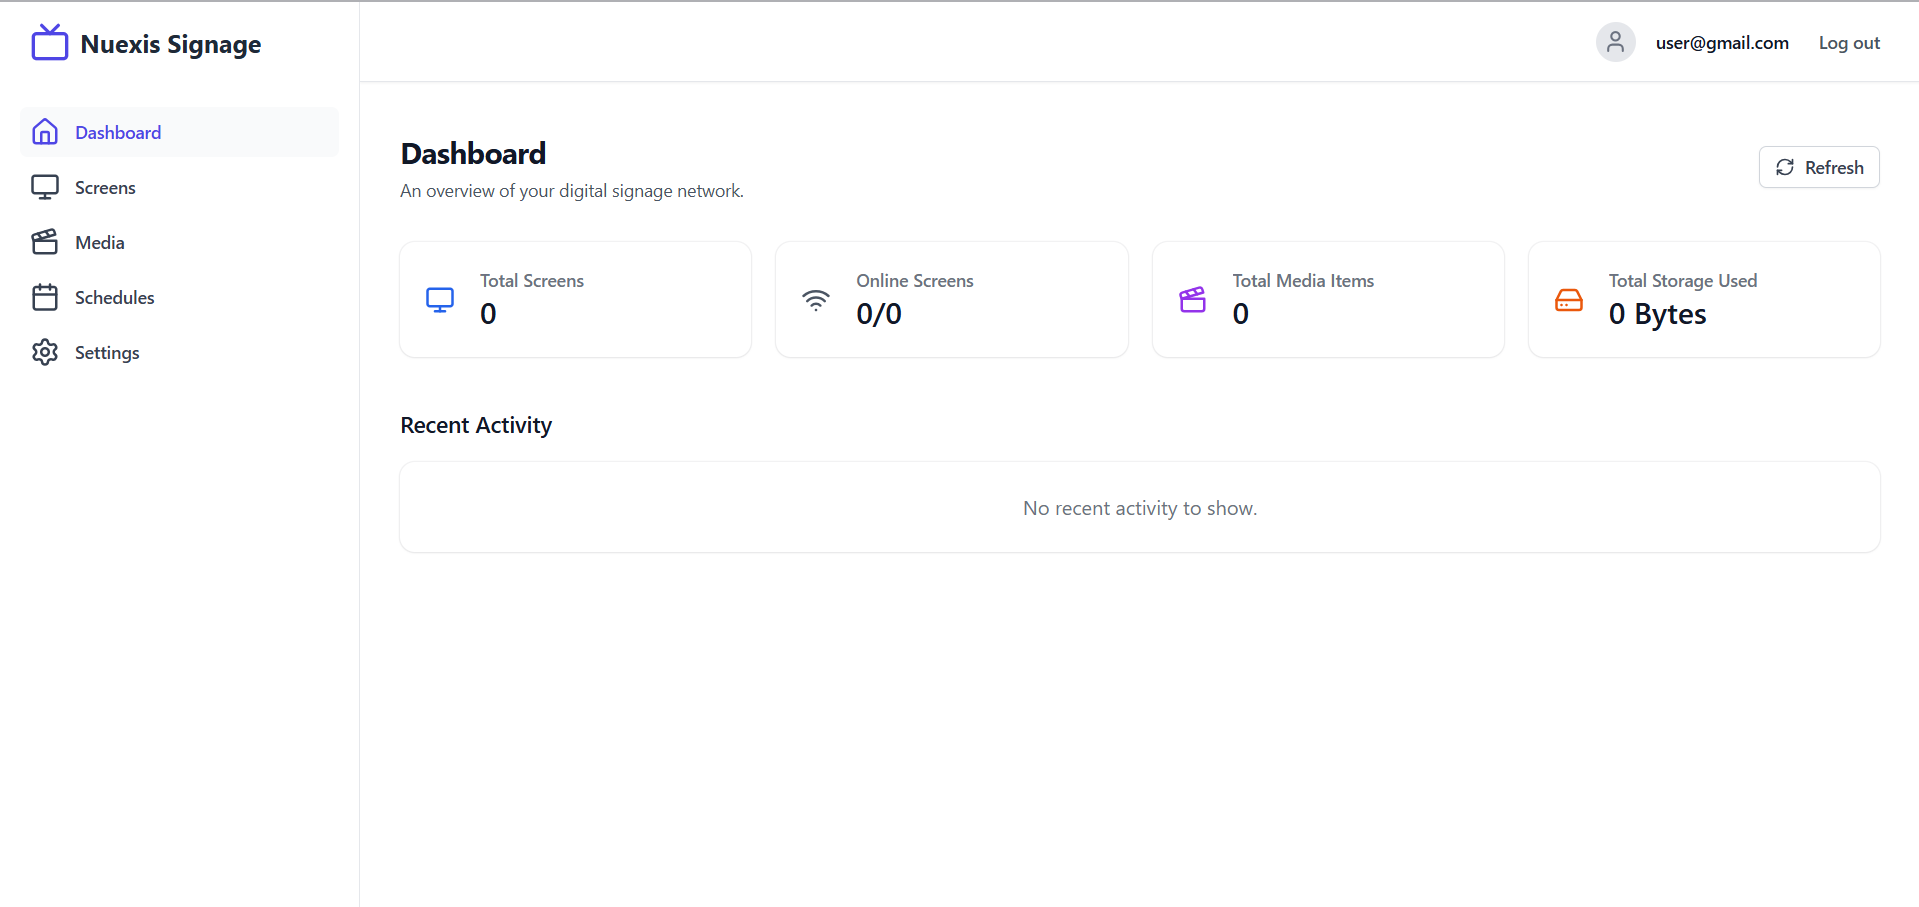Click the blue monitor icon in Total Screens
Image resolution: width=1919 pixels, height=907 pixels.
coord(440,300)
